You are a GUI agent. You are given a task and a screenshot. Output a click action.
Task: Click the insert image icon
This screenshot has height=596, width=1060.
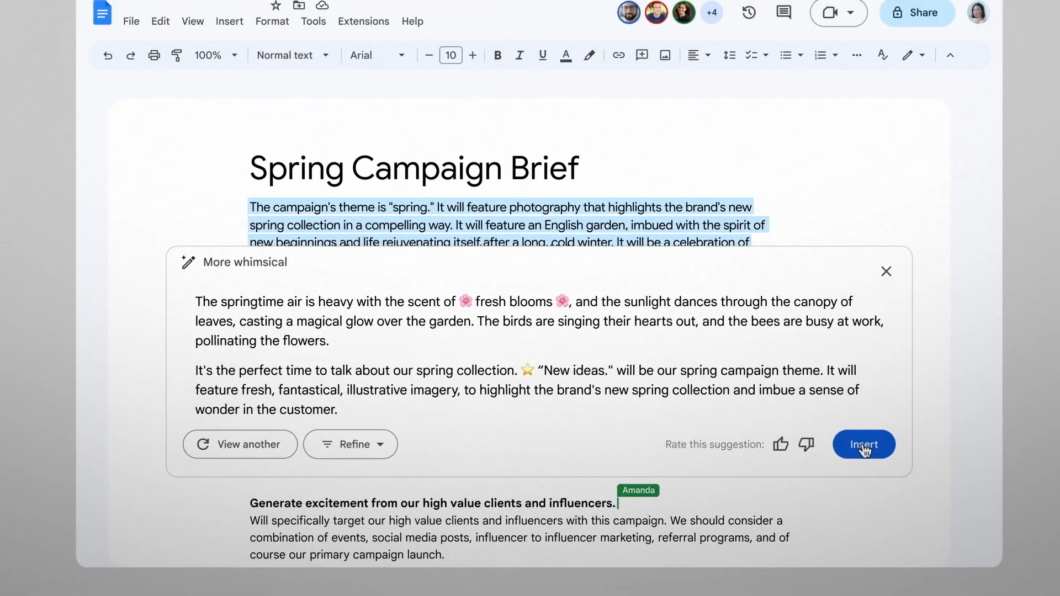pyautogui.click(x=665, y=55)
